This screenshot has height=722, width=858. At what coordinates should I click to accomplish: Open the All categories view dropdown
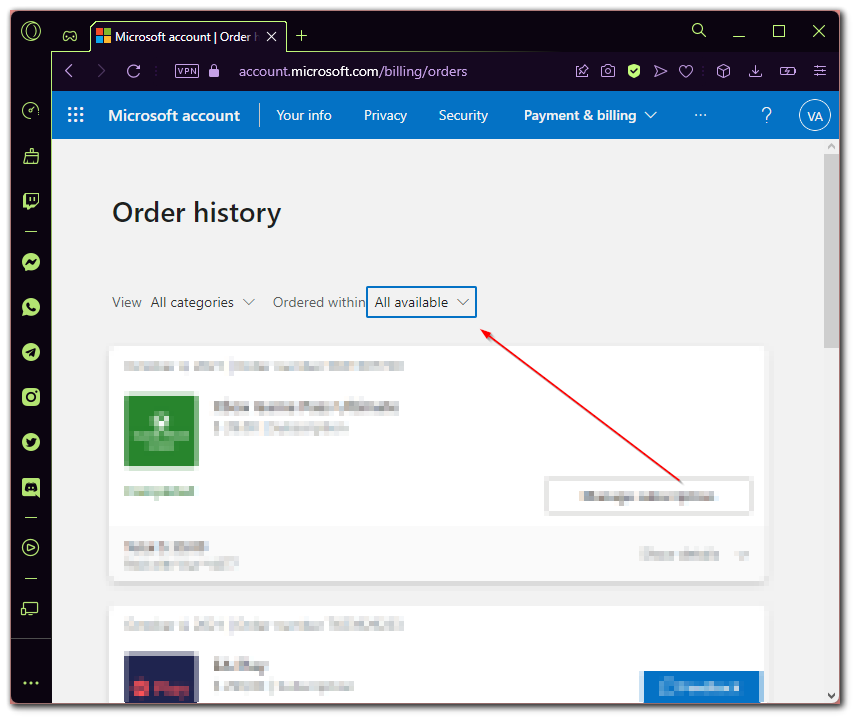point(203,302)
